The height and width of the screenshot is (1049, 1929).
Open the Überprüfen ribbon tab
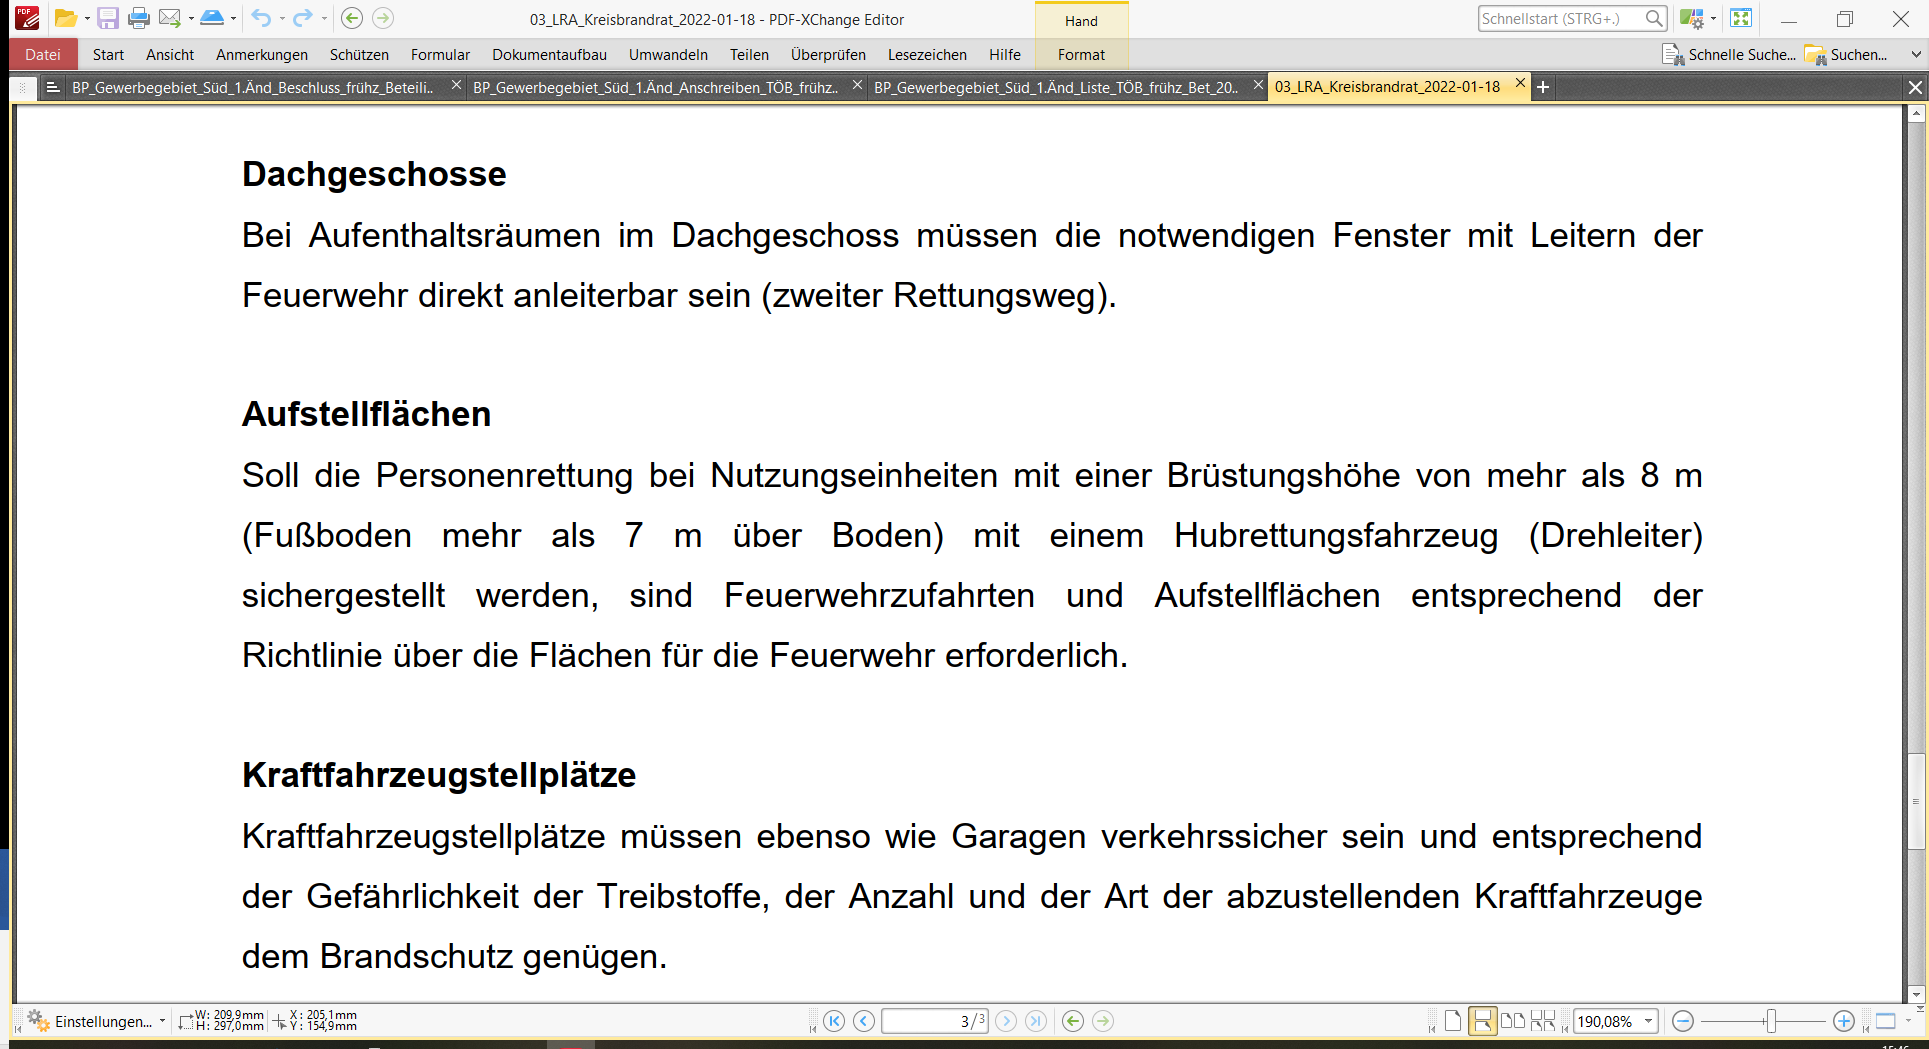[828, 55]
